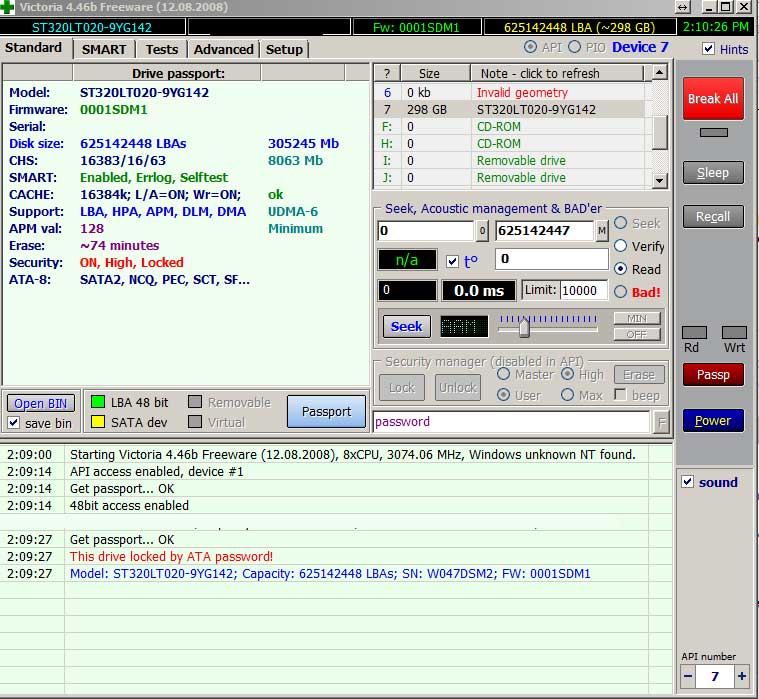Image resolution: width=759 pixels, height=699 pixels.
Task: Click the Removable gray indicator box
Action: click(195, 401)
